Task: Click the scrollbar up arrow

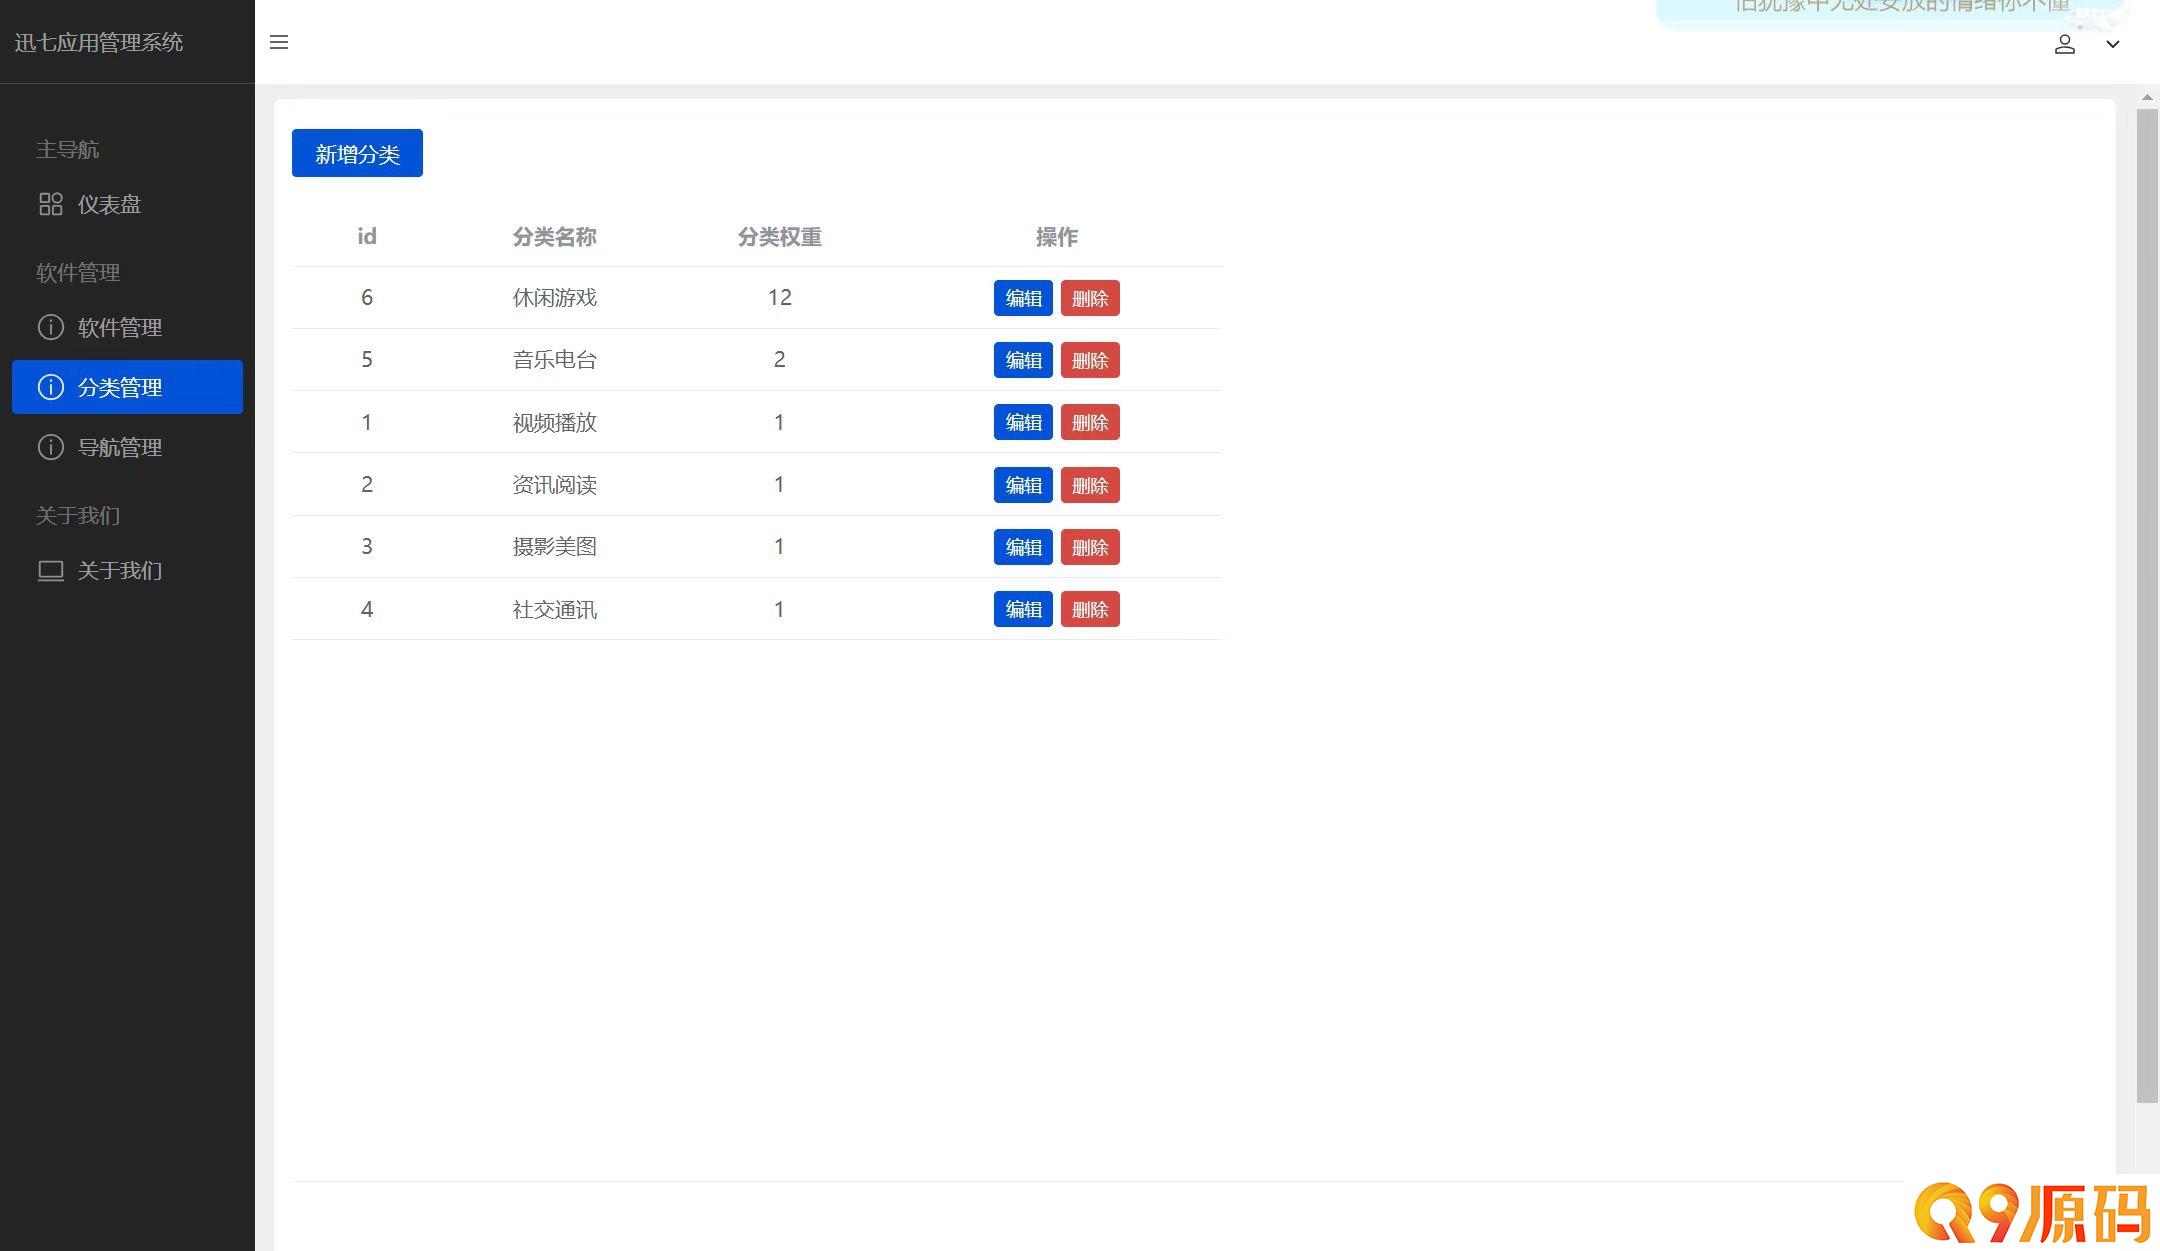Action: point(2147,97)
